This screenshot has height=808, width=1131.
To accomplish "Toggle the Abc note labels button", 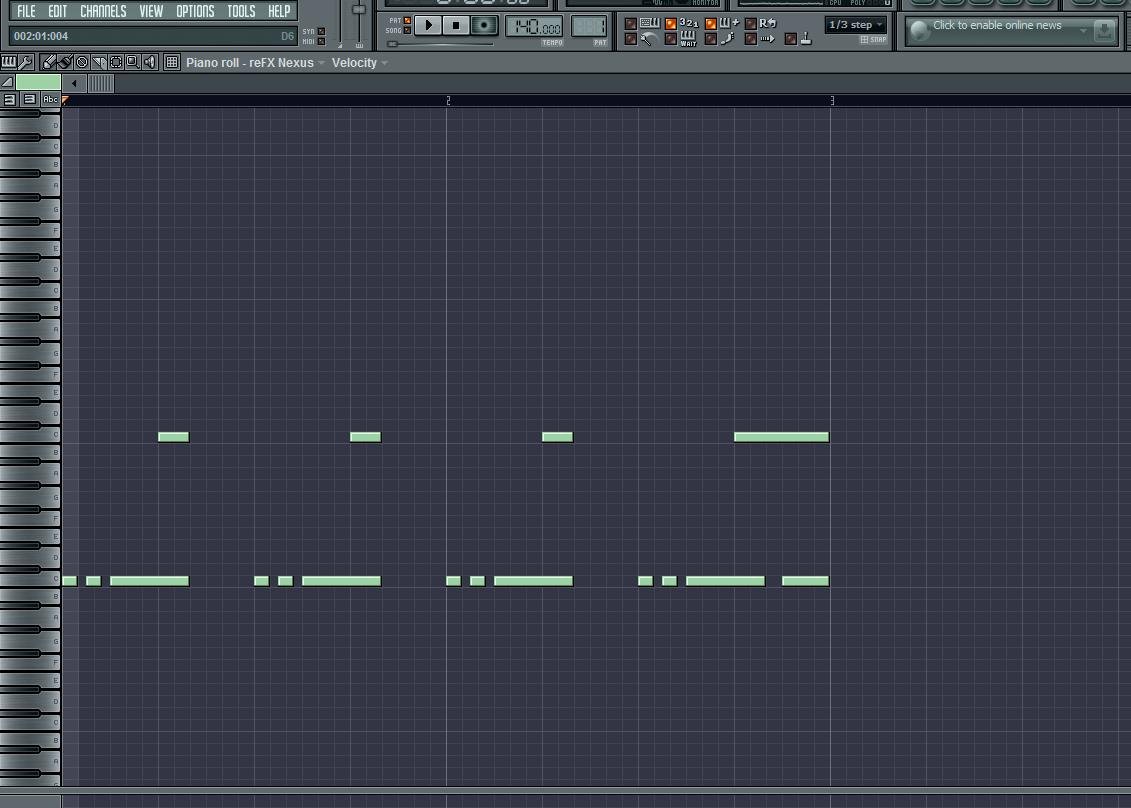I will tap(50, 100).
